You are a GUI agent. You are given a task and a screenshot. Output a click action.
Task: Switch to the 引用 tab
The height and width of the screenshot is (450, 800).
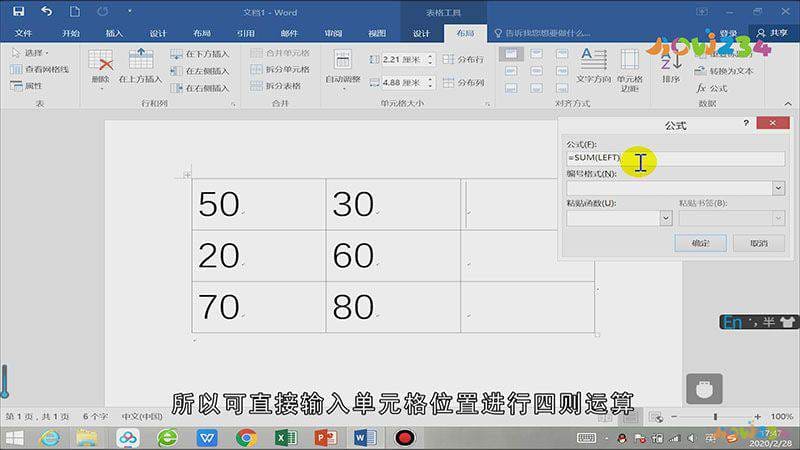pos(245,33)
